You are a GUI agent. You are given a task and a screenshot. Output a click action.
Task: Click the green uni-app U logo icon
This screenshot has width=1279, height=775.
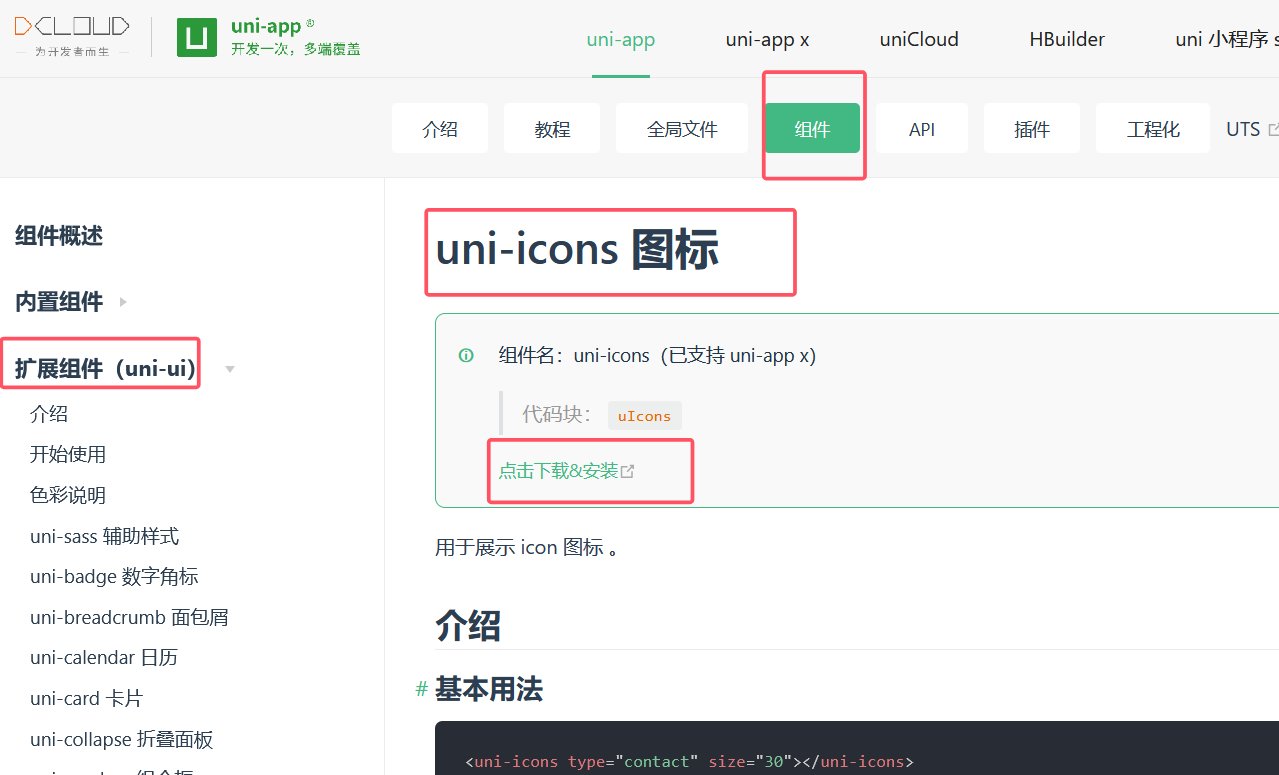197,37
